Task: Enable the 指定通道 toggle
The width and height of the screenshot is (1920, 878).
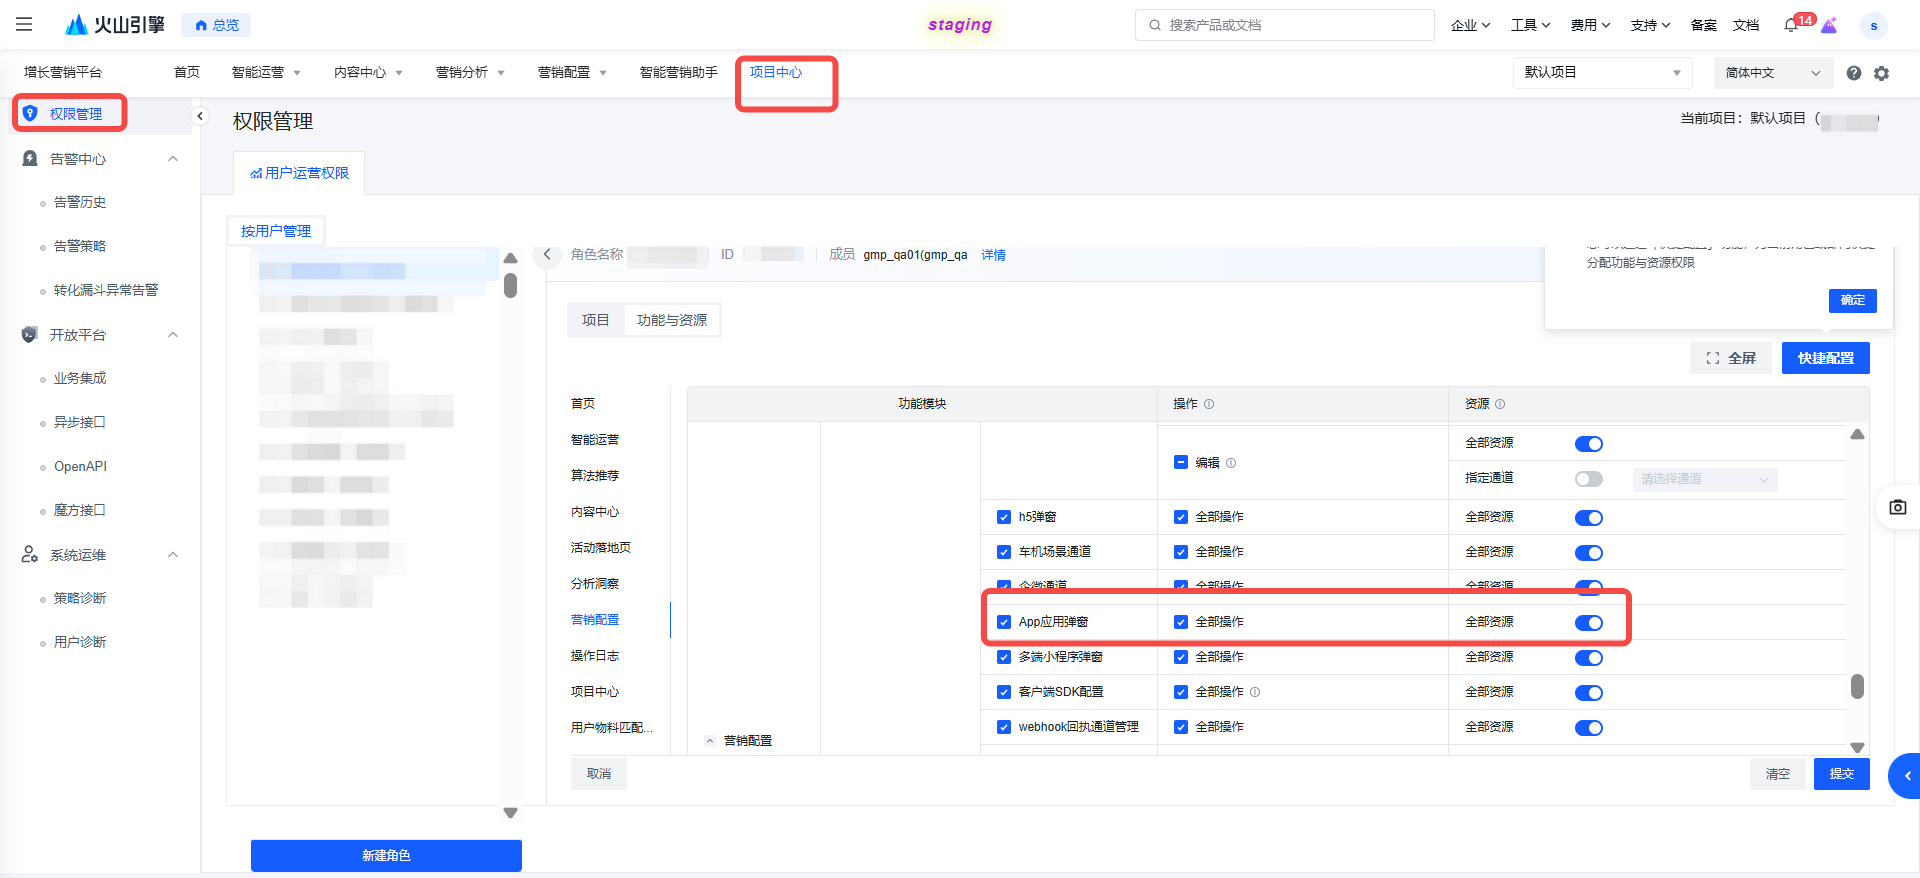Action: (1588, 479)
